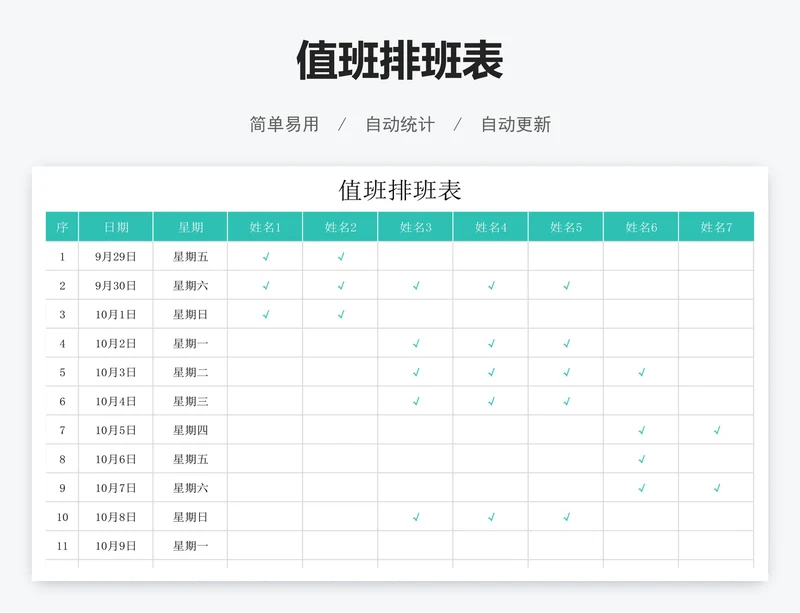
Task: Click the 10月4日 date cell
Action: point(116,401)
